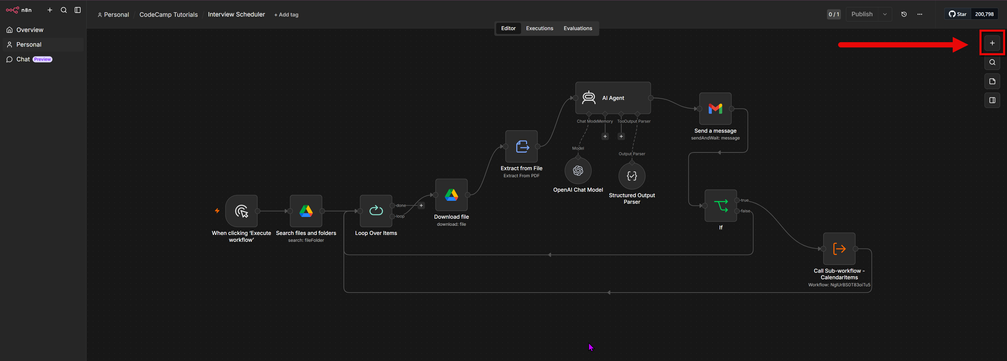Screen dimensions: 1007x361
Task: Select the manual trigger 'Execute workflow' node
Action: coord(241,211)
